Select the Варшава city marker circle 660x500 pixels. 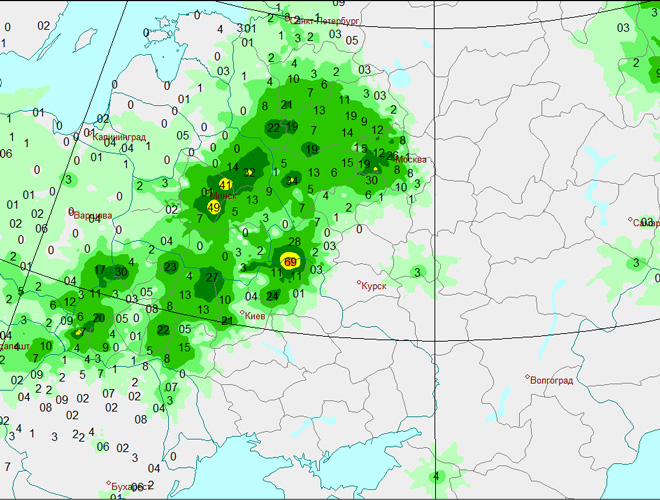click(73, 212)
